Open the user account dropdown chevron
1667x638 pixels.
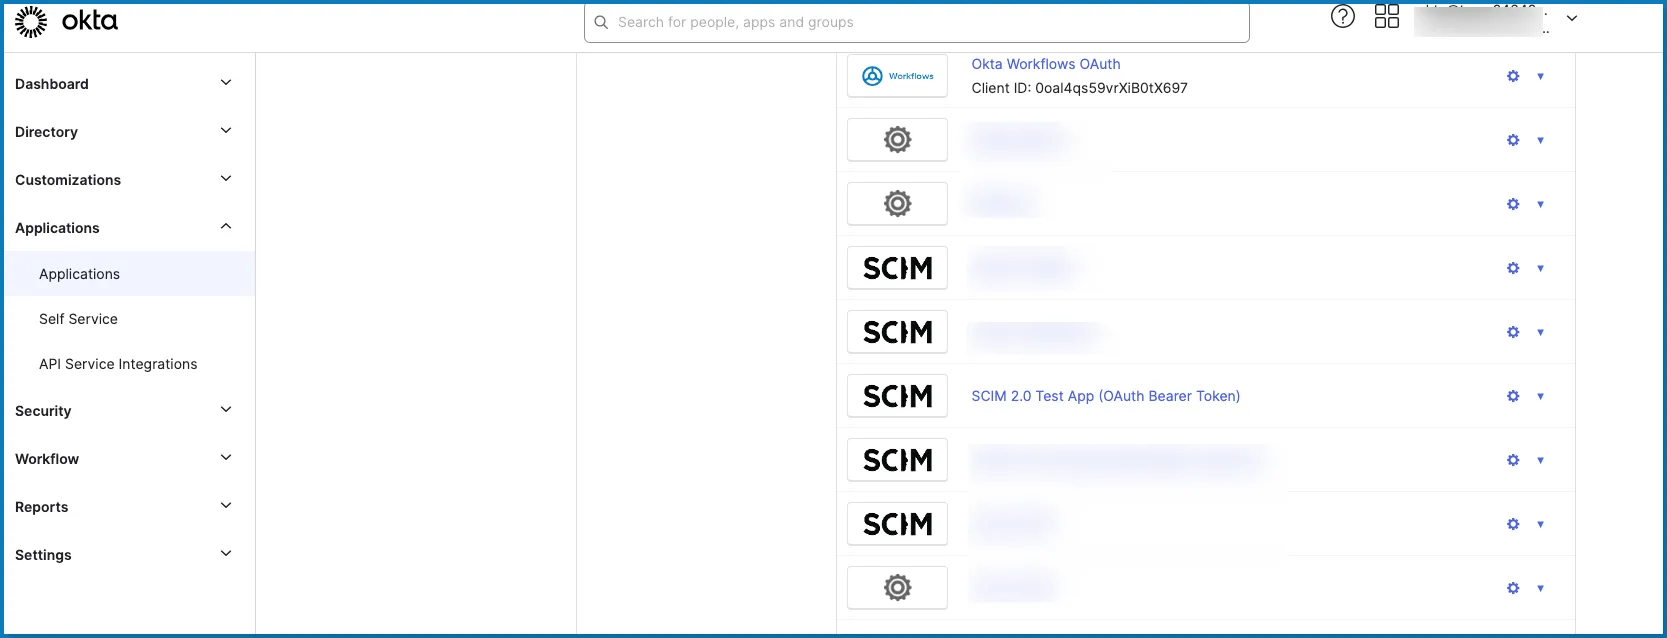coord(1571,19)
